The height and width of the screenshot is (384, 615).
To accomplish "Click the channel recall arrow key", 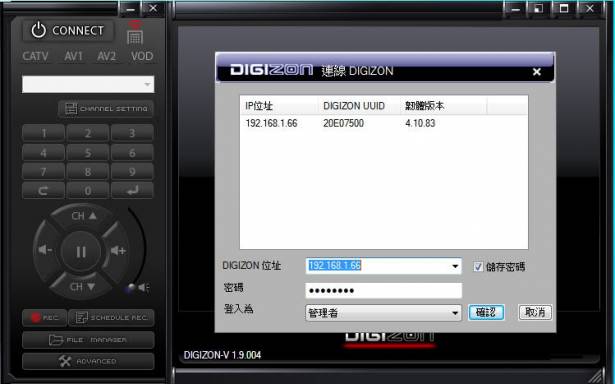I will [x=44, y=191].
